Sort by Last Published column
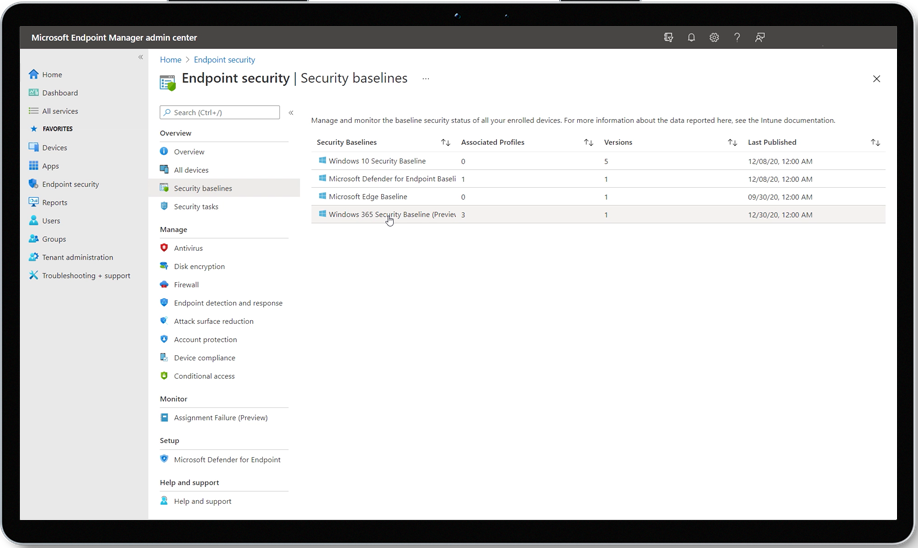The width and height of the screenshot is (918, 548). coord(875,143)
